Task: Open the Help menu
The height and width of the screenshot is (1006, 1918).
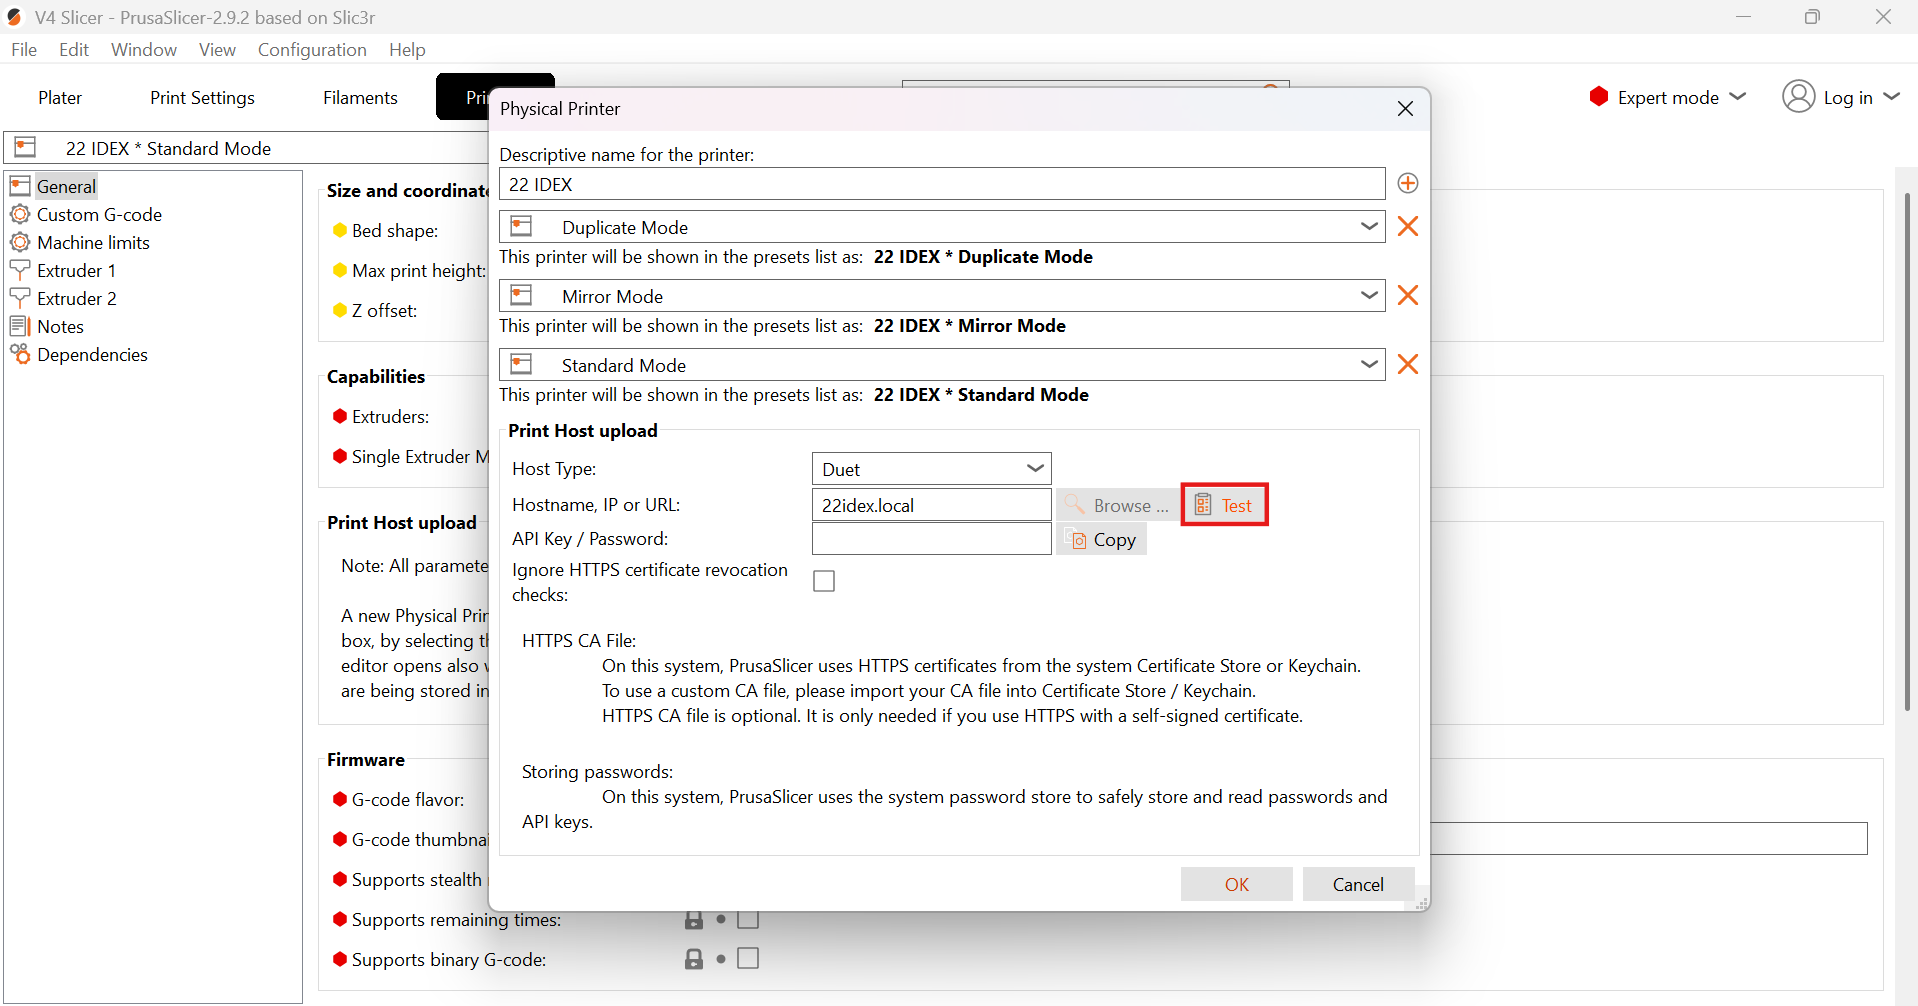Action: click(x=407, y=49)
